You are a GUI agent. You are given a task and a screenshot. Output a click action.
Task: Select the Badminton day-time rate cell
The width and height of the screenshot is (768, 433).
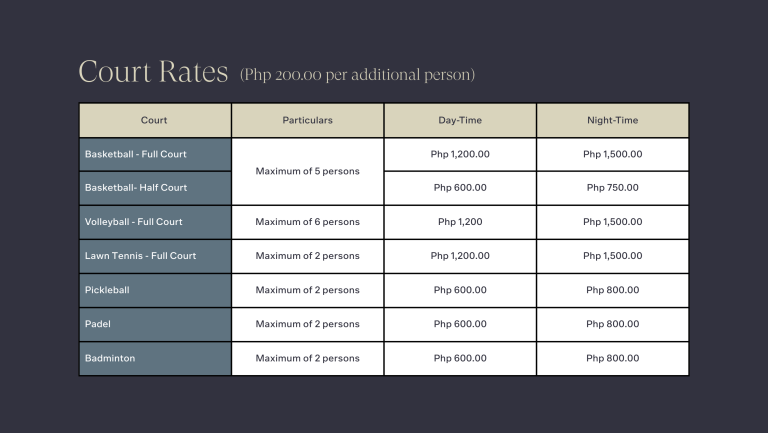click(x=460, y=358)
